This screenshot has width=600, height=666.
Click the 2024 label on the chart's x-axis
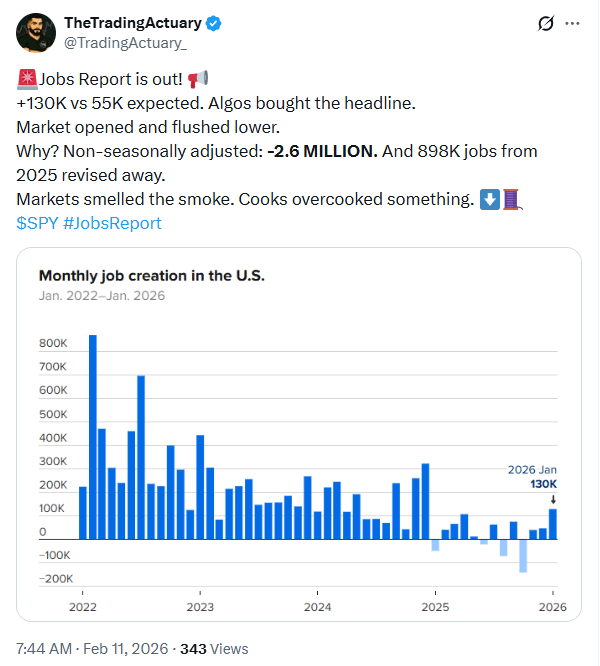click(317, 607)
